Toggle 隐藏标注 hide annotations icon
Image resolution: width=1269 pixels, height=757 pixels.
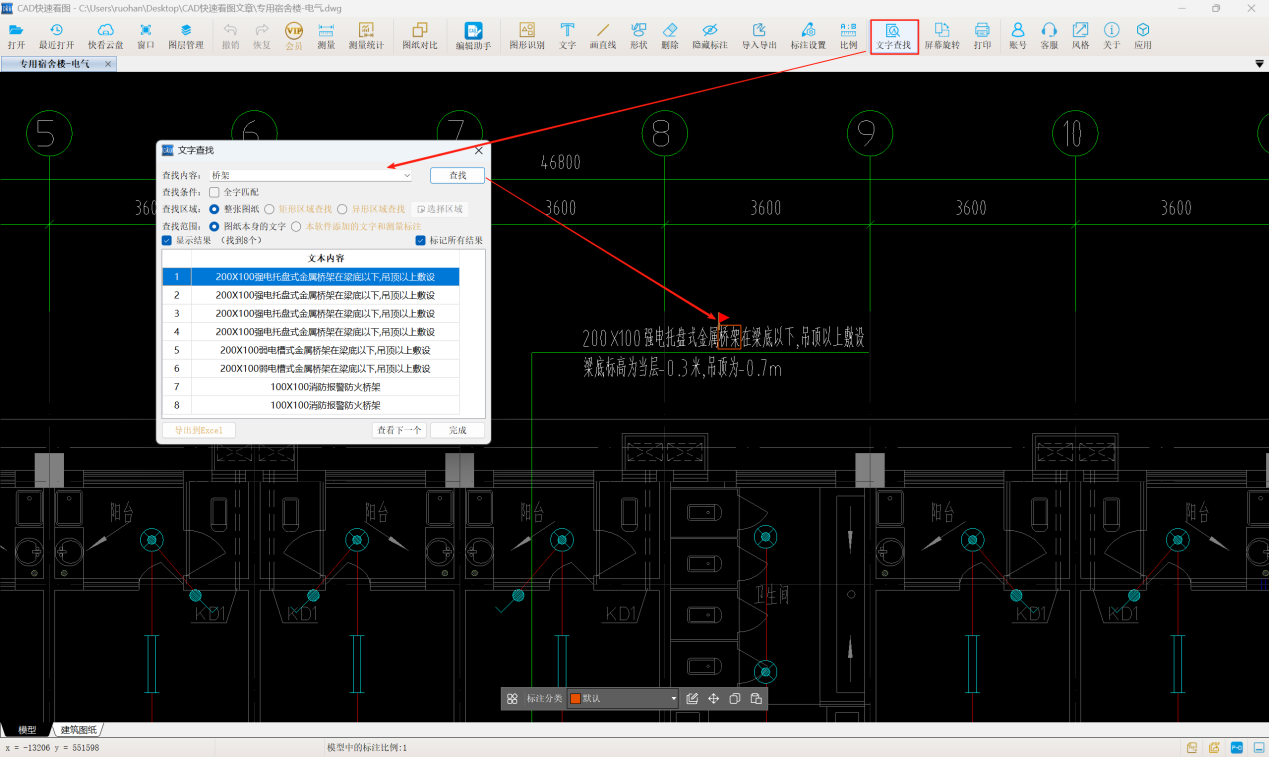[x=709, y=36]
